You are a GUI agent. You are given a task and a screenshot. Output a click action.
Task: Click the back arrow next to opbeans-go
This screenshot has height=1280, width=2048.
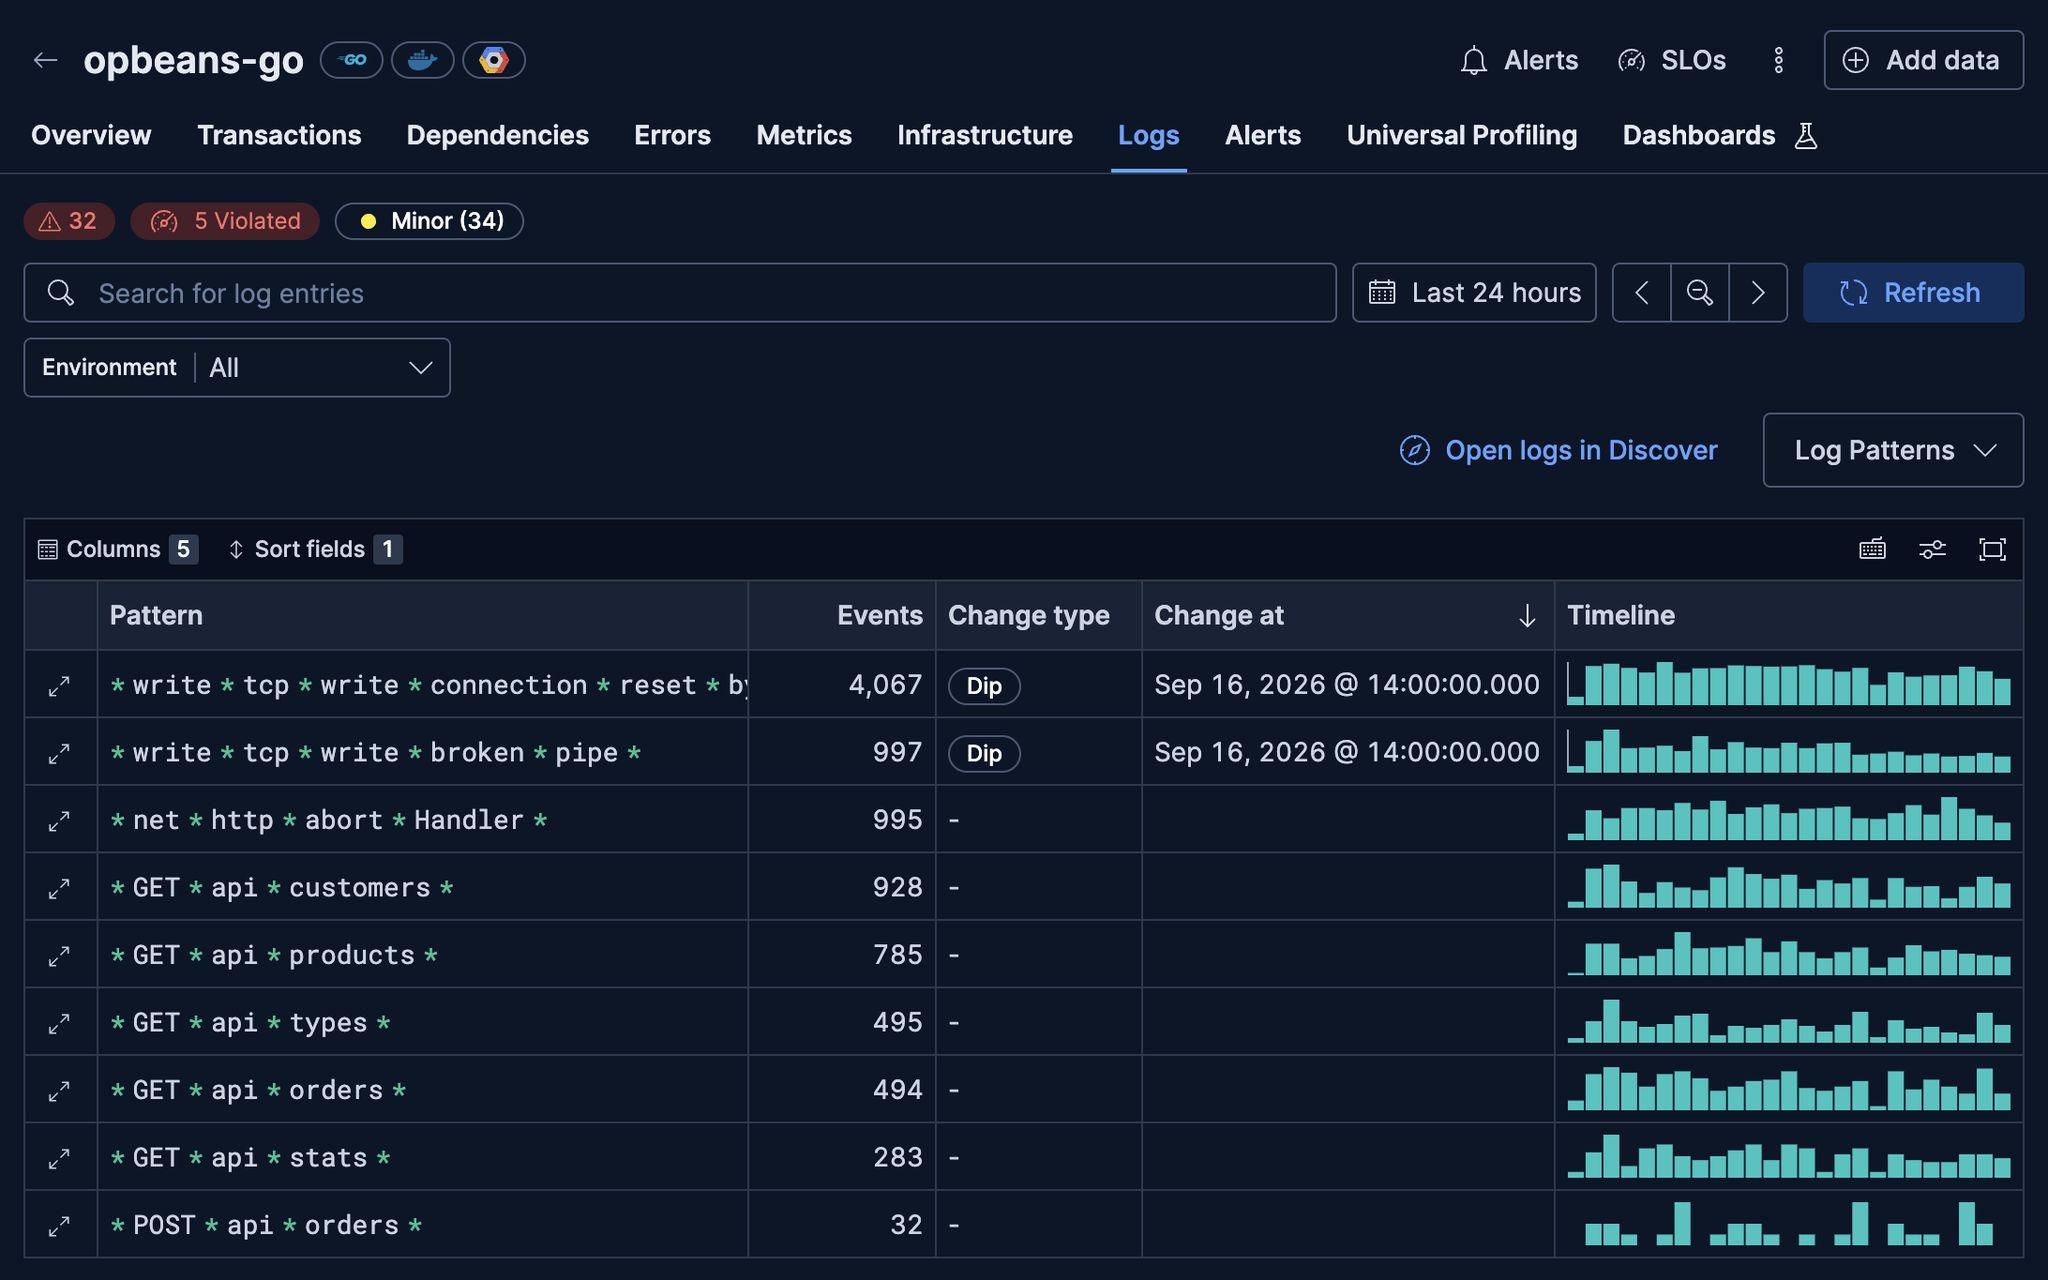(45, 60)
